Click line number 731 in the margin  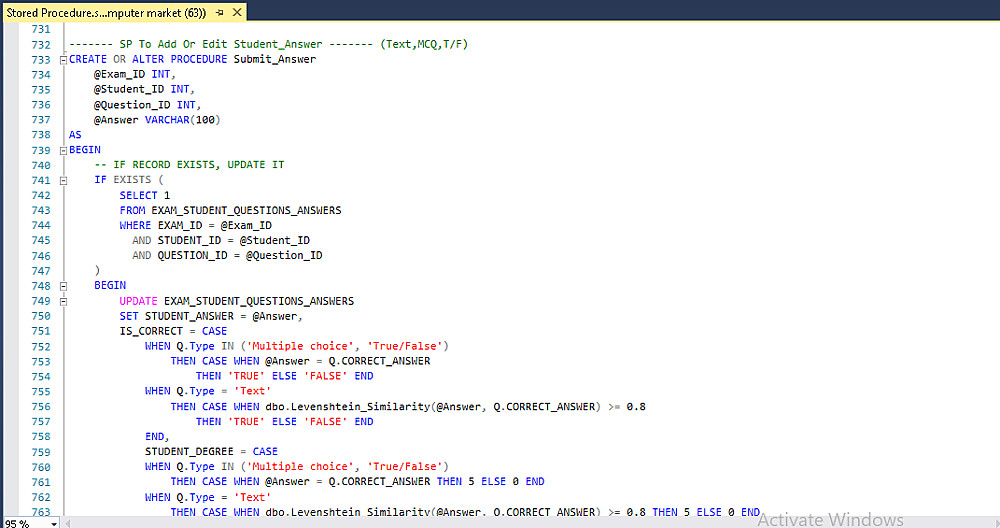point(41,29)
